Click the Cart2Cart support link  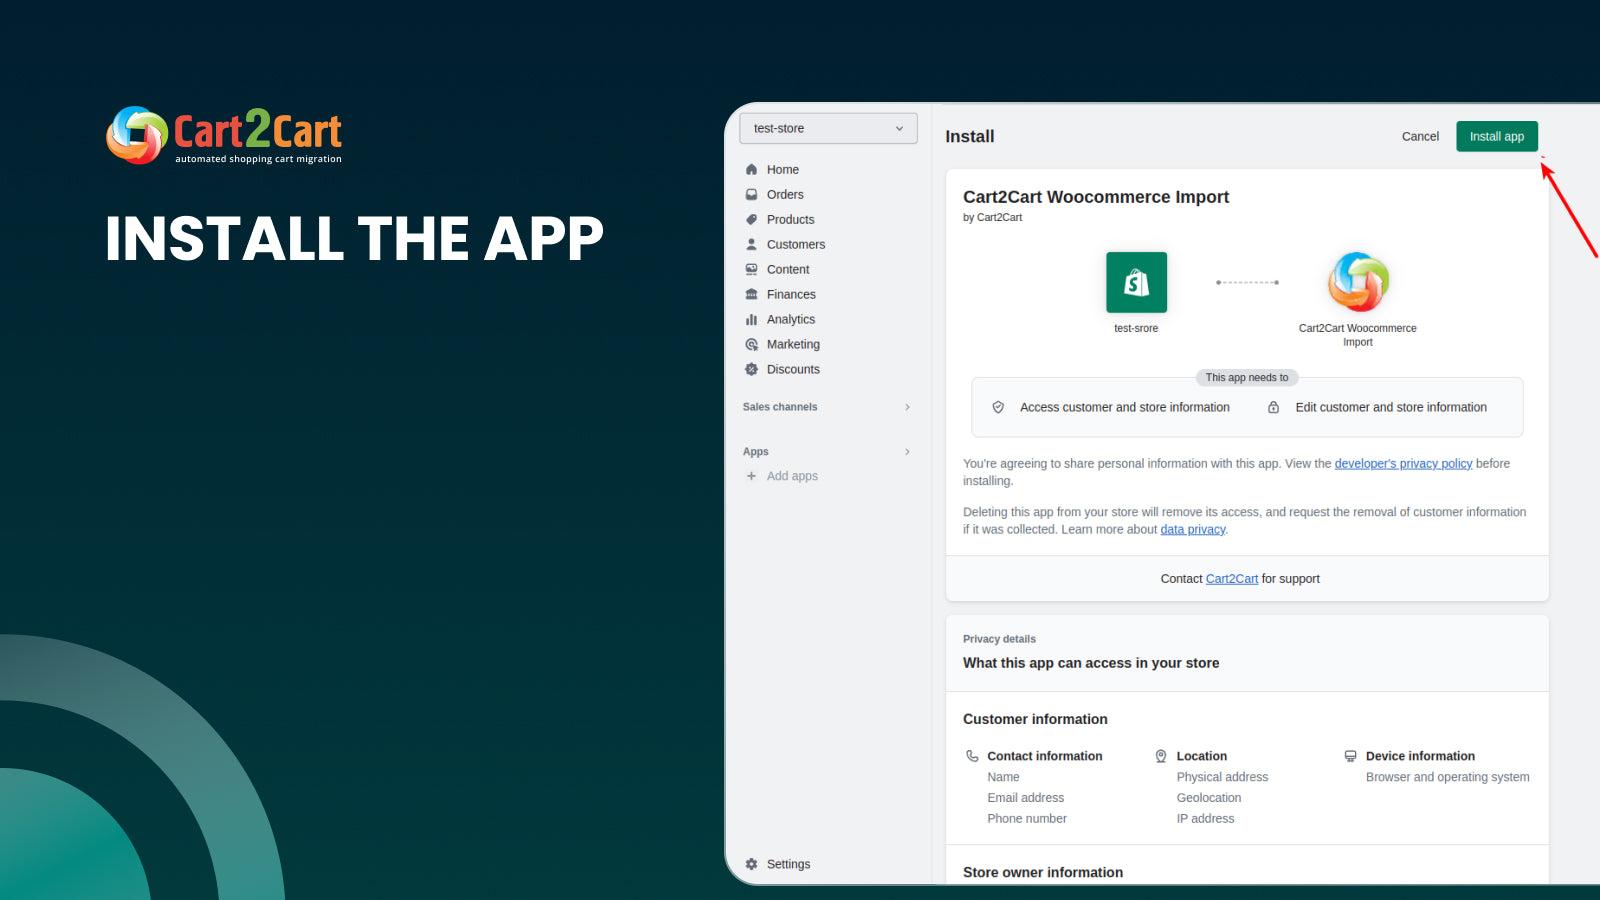[x=1231, y=578]
